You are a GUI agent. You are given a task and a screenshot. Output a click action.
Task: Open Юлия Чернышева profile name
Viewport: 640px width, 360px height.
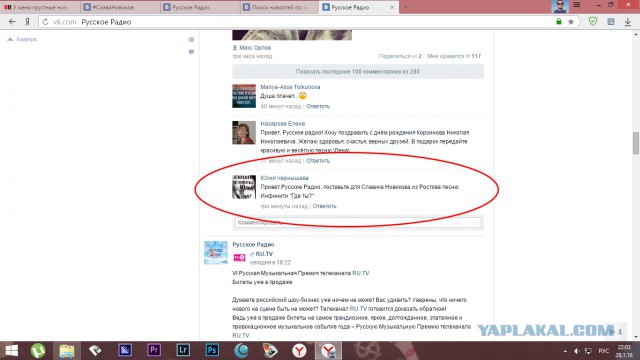coord(284,178)
